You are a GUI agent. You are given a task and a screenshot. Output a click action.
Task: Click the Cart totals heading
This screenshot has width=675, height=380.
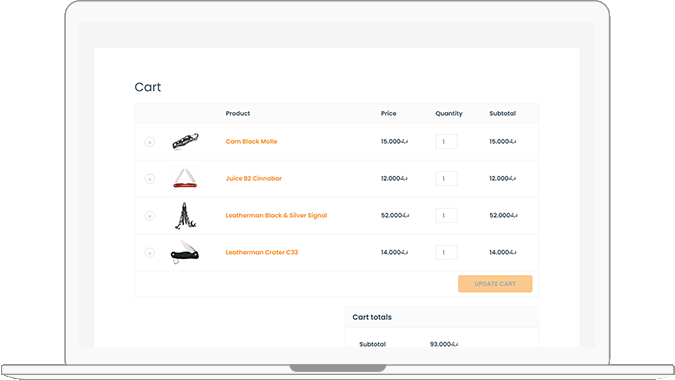[x=372, y=317]
